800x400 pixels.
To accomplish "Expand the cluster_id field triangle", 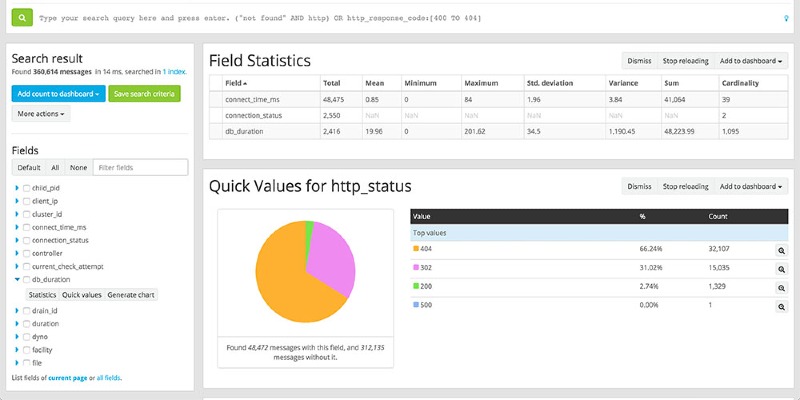I will click(16, 214).
